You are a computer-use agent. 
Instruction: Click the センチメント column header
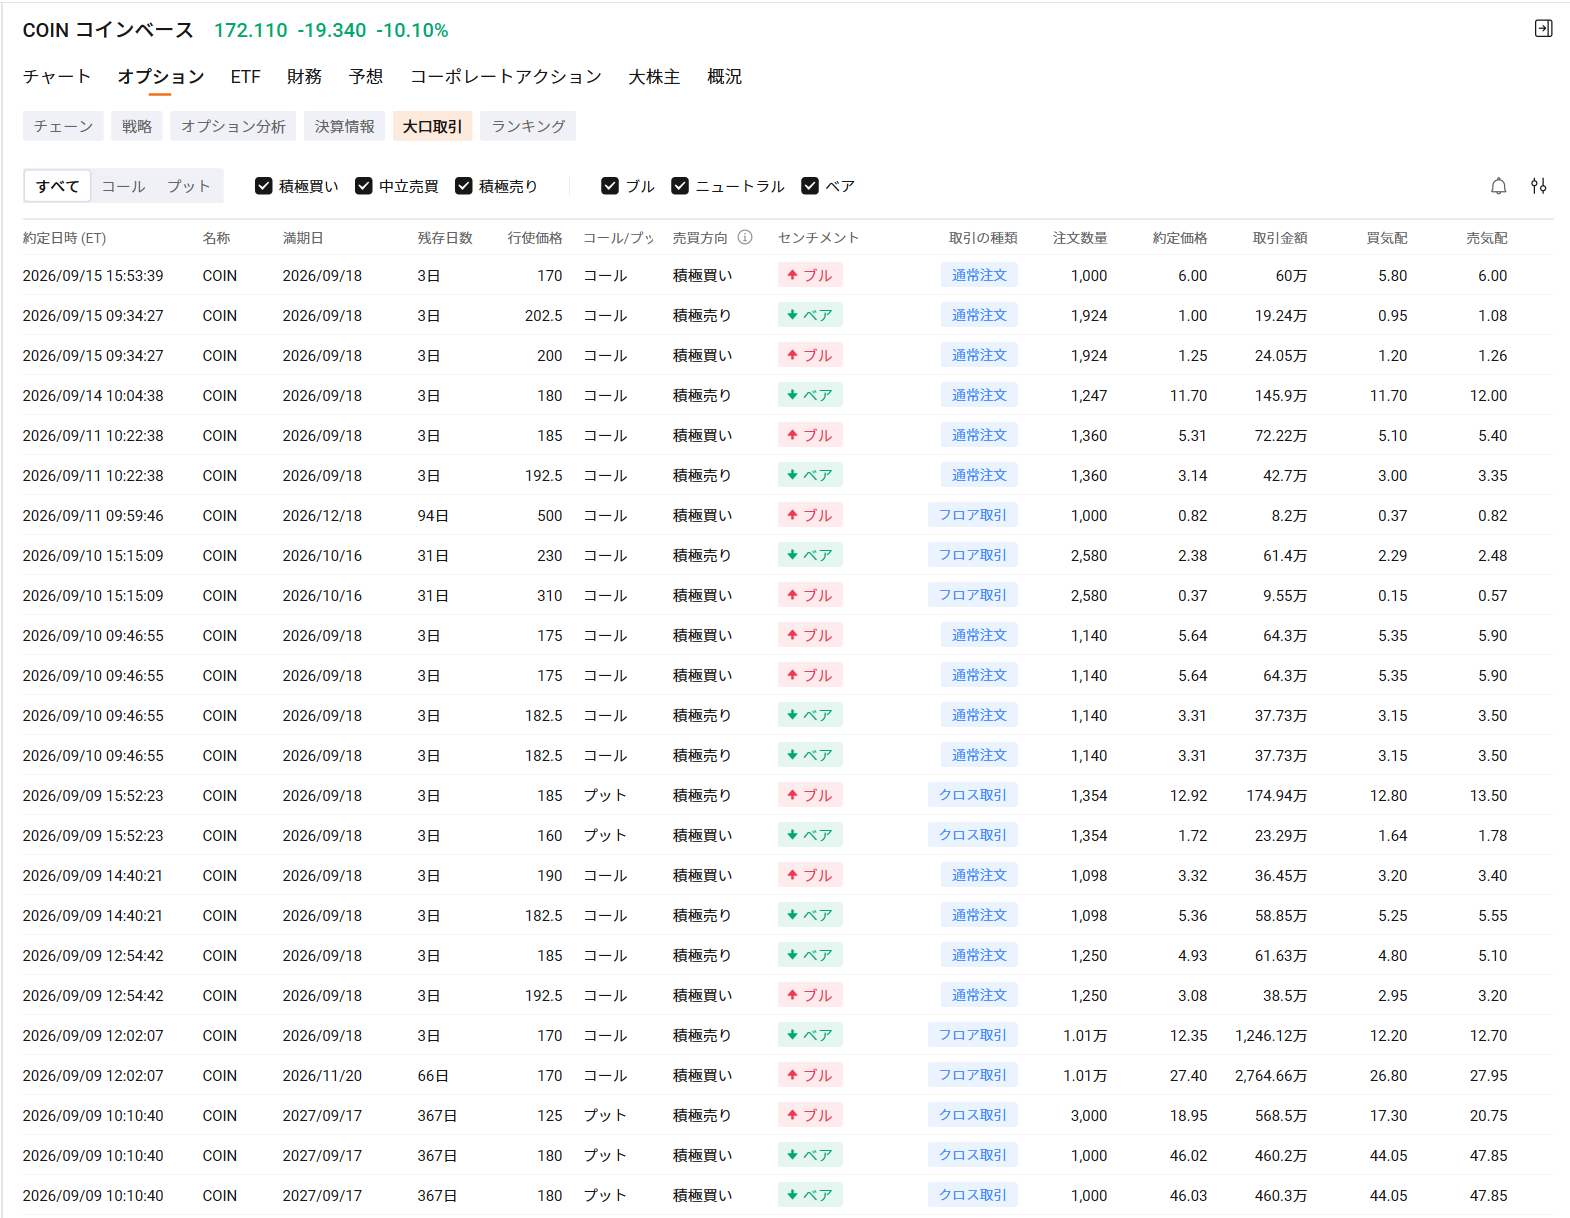[x=818, y=238]
